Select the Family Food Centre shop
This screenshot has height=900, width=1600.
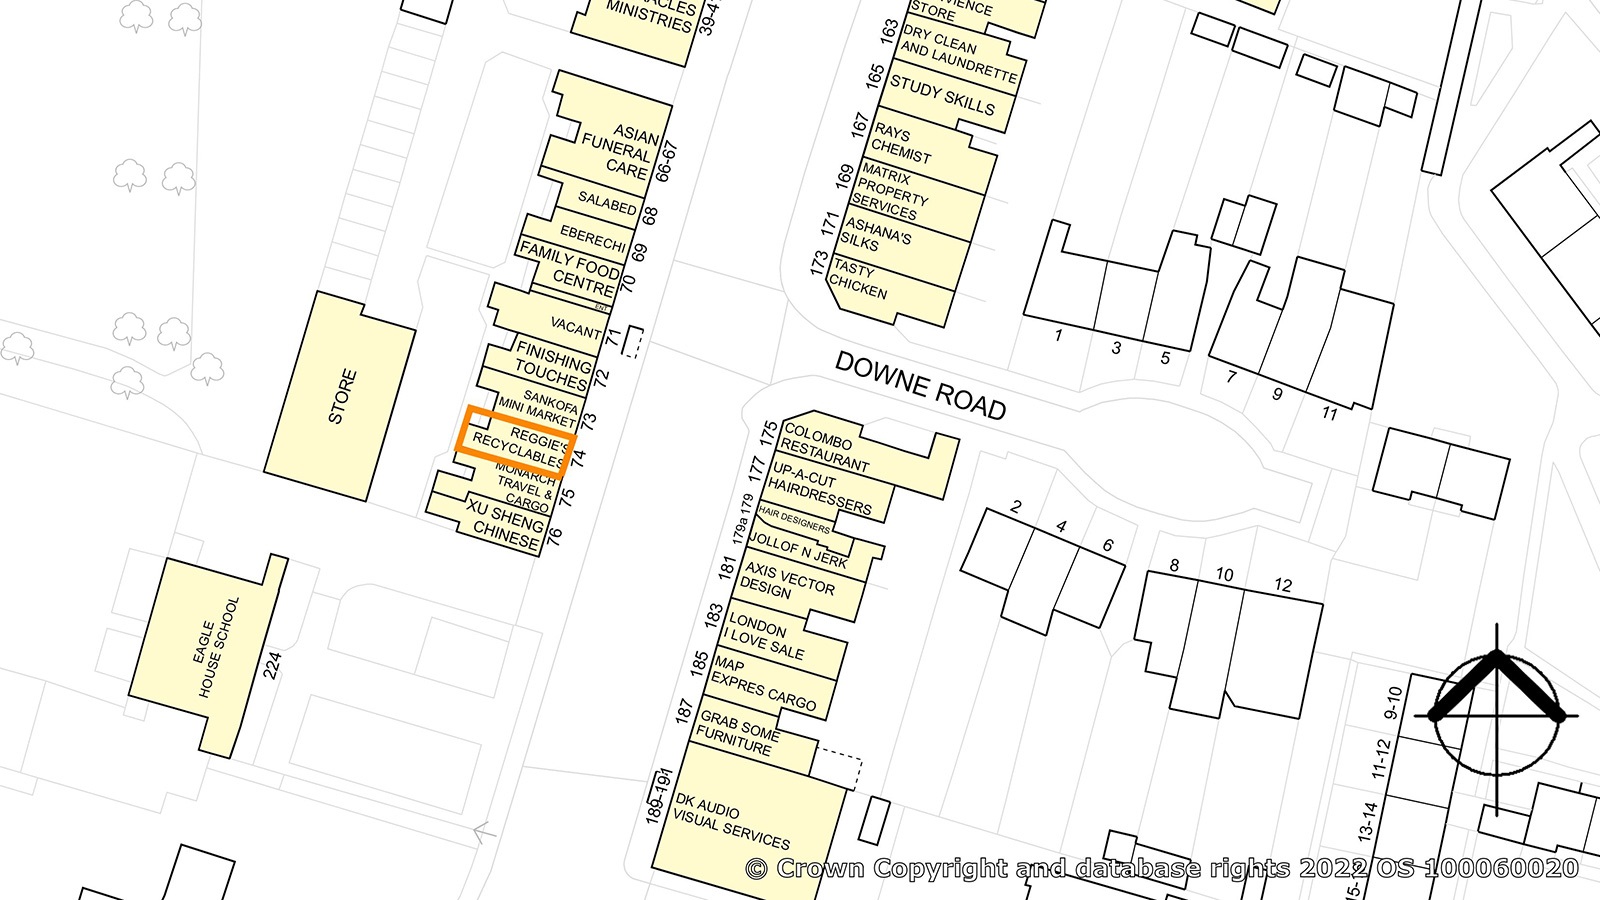[x=570, y=267]
